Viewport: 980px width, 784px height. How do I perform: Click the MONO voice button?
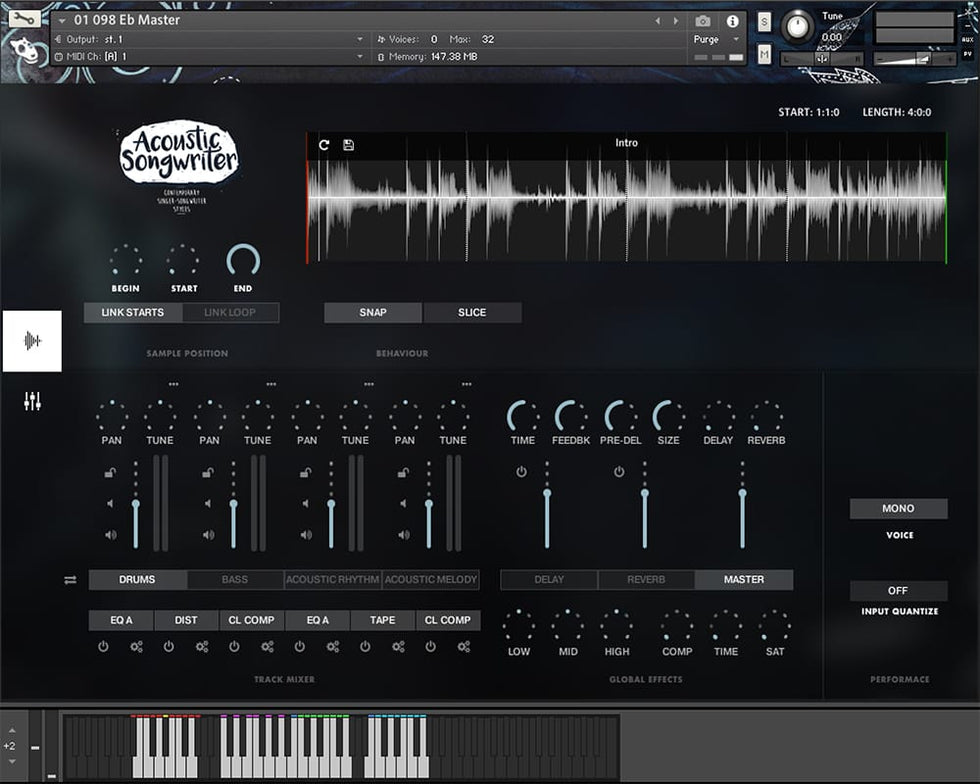tap(898, 509)
